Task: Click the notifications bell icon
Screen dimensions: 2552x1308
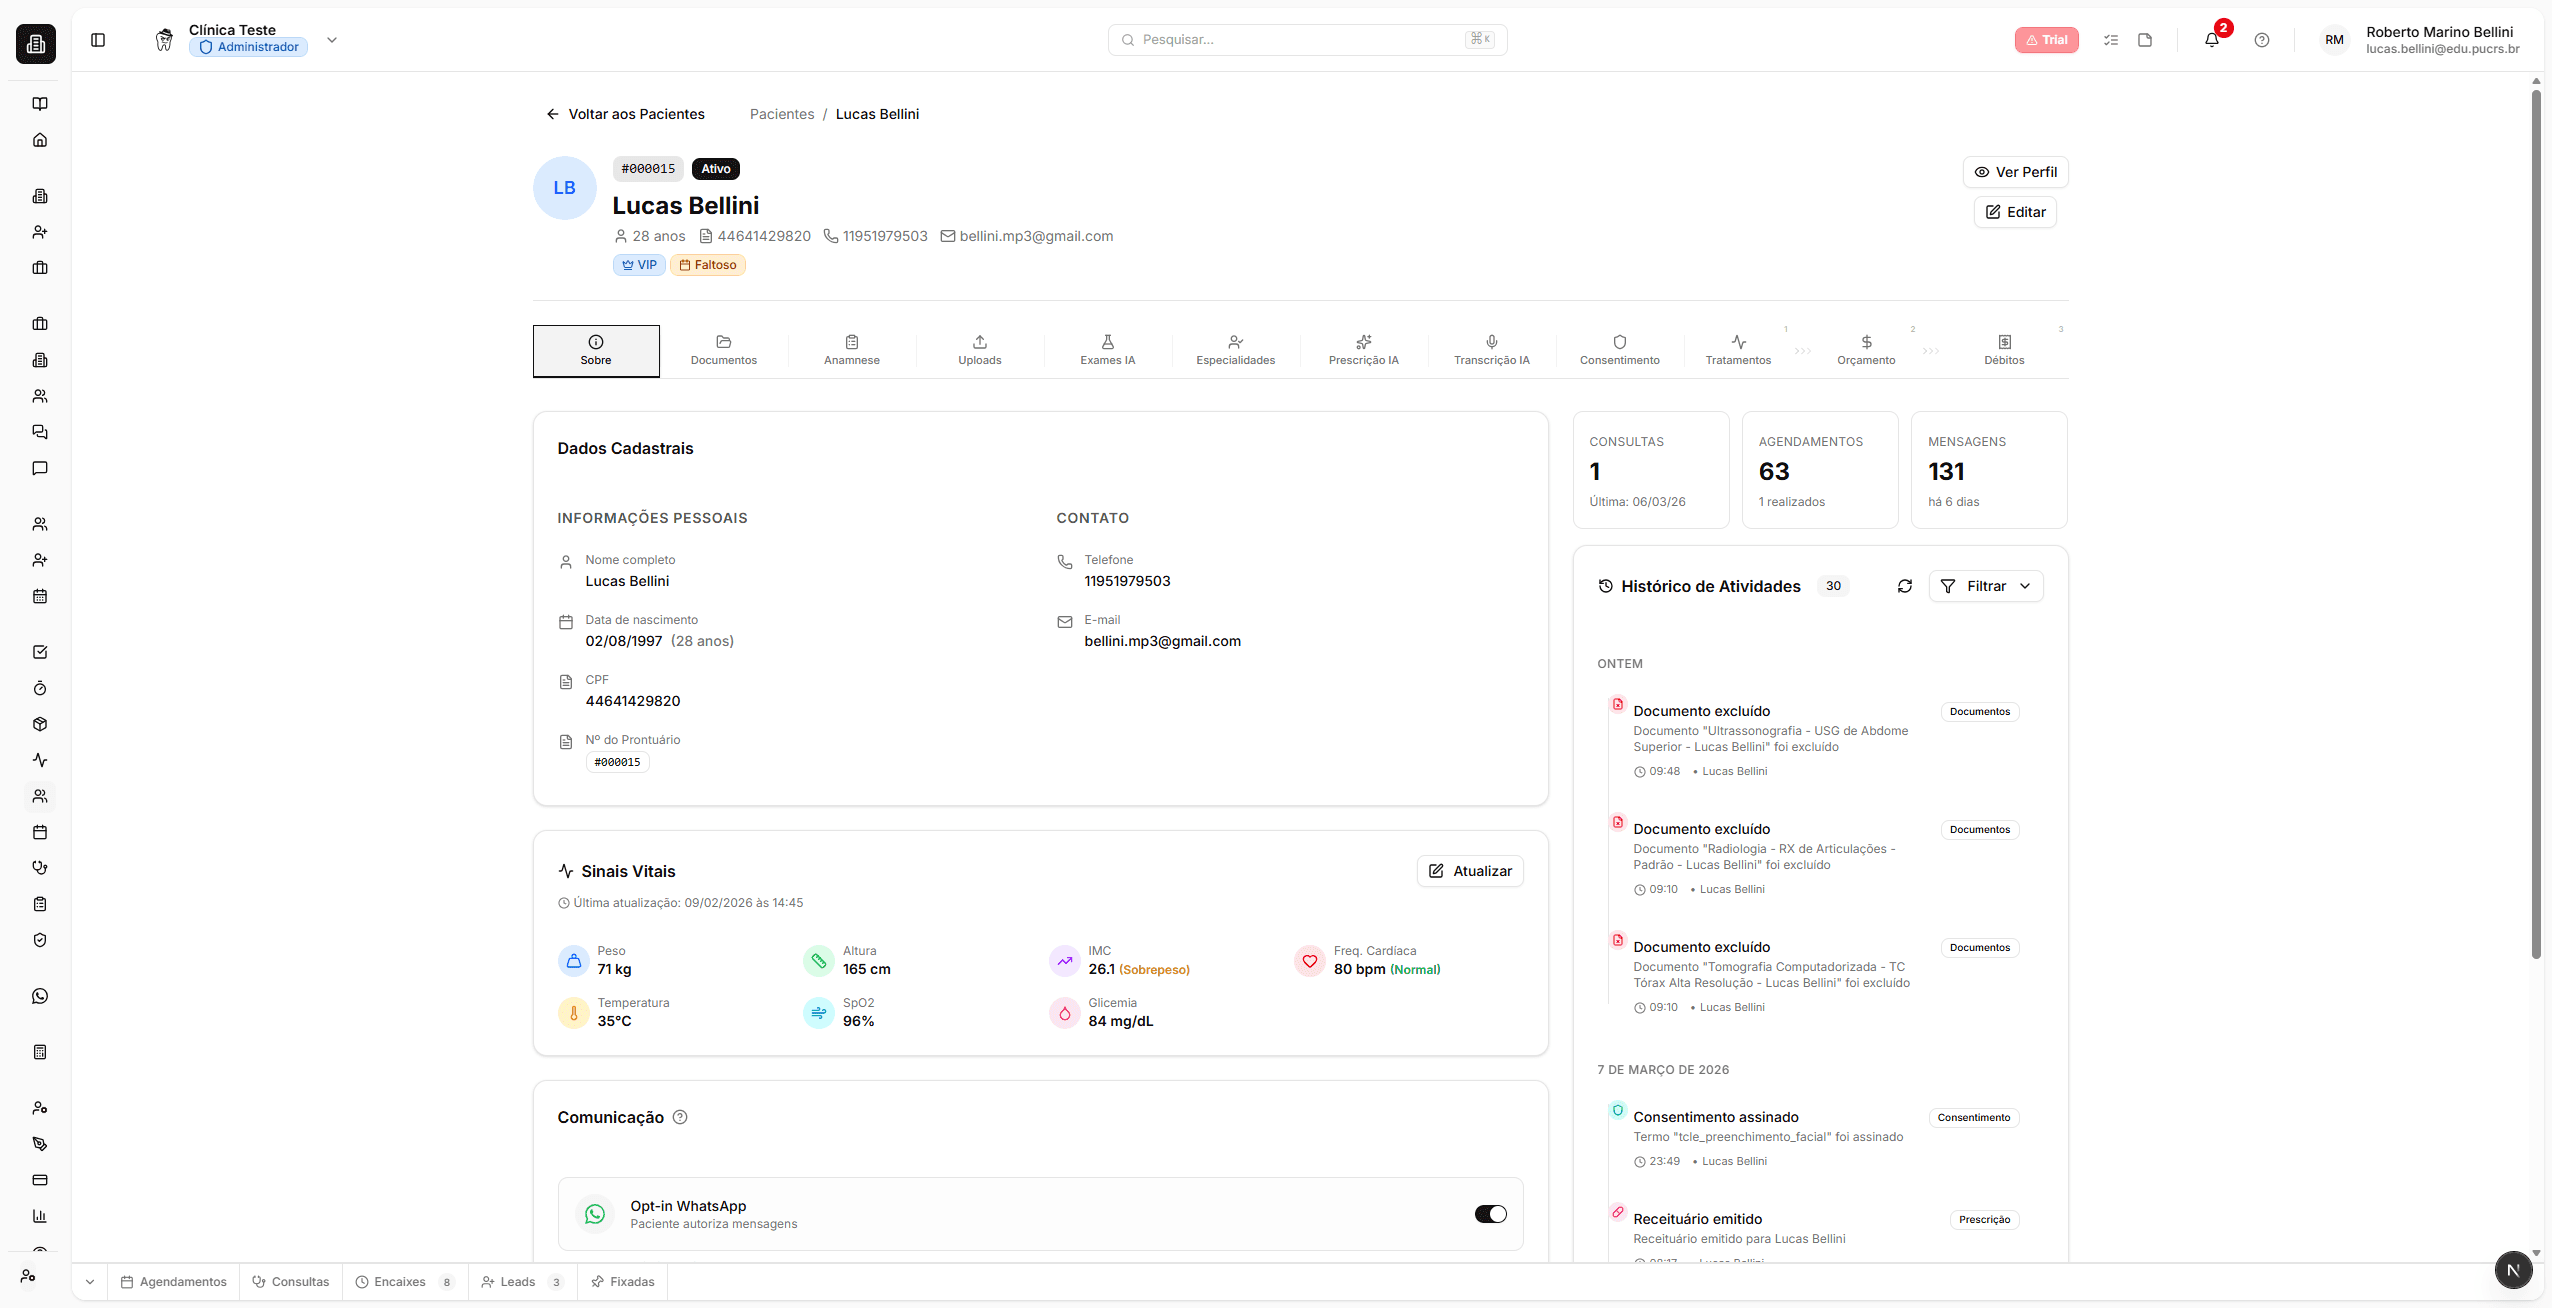Action: click(2211, 40)
